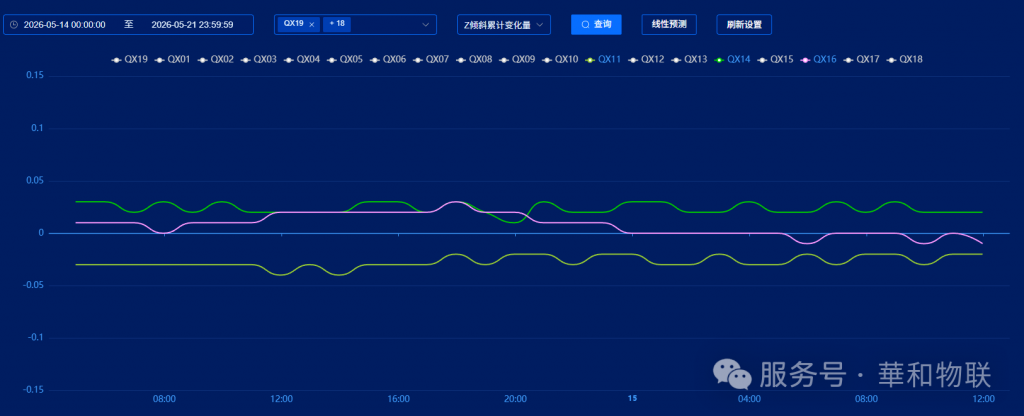Viewport: 1024px width, 416px height.
Task: Remove the QX19 tag with its x icon
Action: tap(312, 24)
